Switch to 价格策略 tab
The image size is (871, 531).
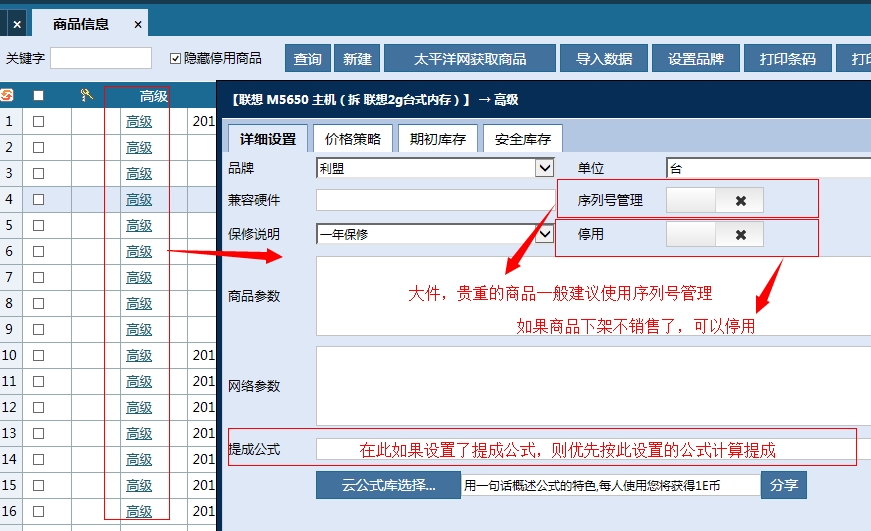tap(353, 139)
